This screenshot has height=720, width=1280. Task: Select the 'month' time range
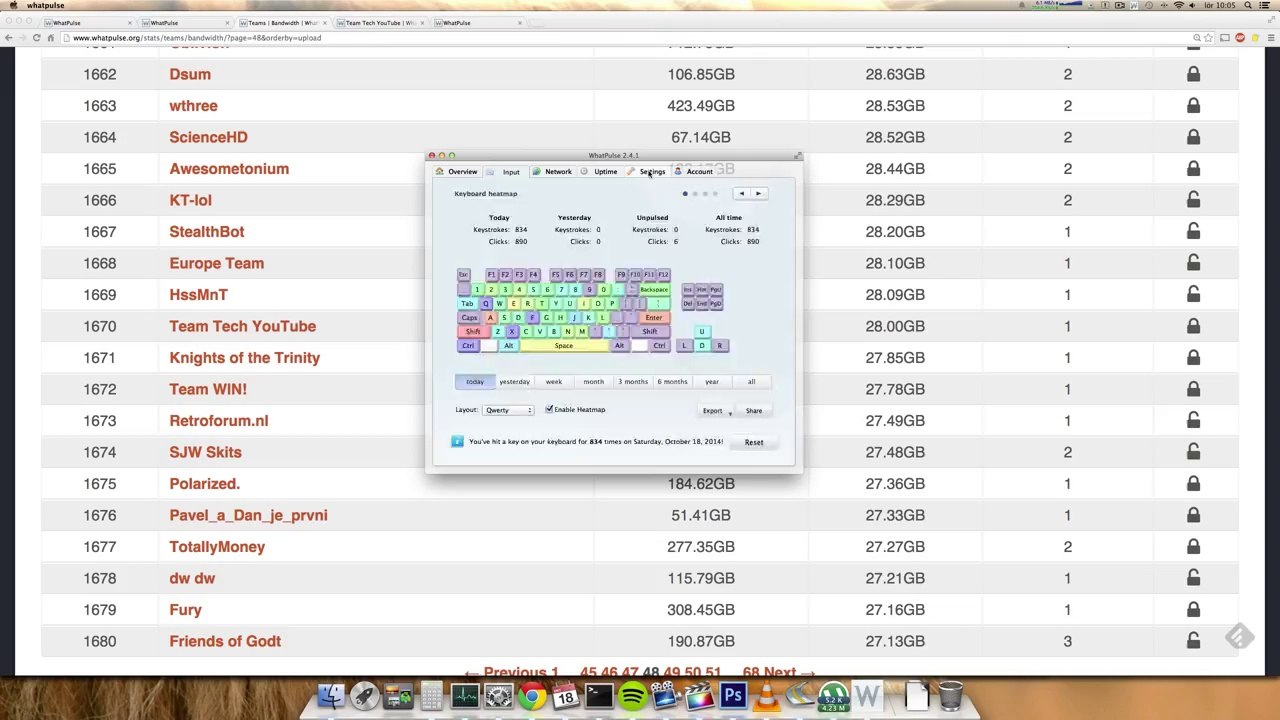pyautogui.click(x=594, y=382)
